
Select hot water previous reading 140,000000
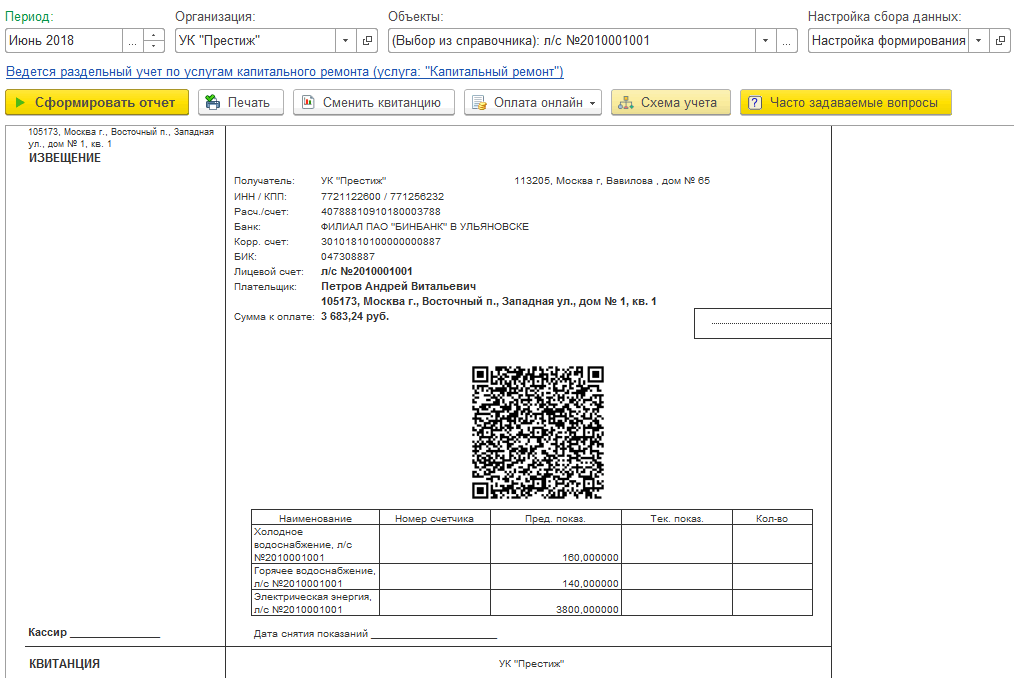point(590,584)
